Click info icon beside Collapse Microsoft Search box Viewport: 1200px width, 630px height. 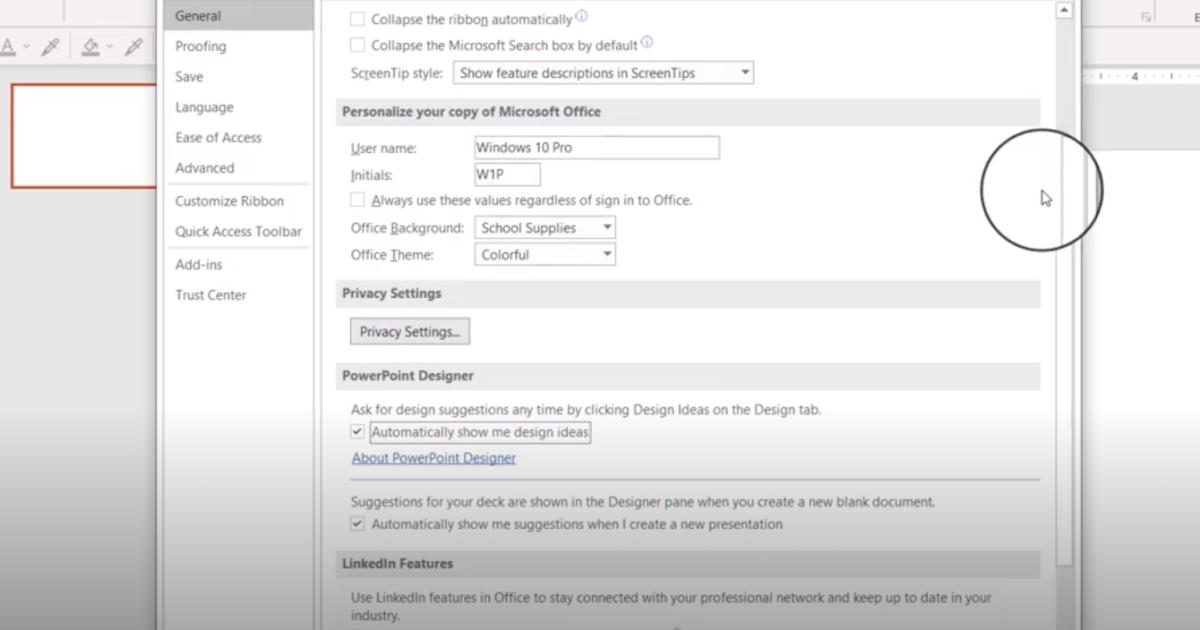click(x=647, y=43)
